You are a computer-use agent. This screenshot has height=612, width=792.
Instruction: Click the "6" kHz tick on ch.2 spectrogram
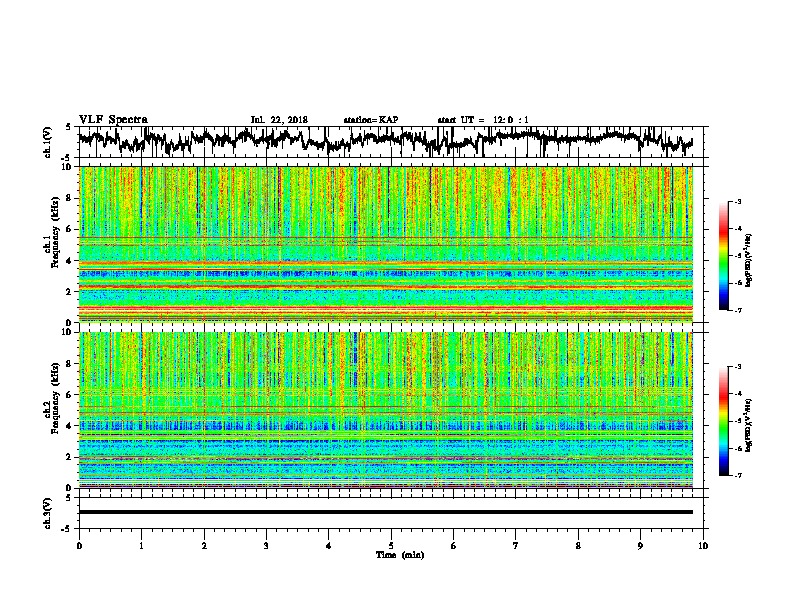[70, 395]
